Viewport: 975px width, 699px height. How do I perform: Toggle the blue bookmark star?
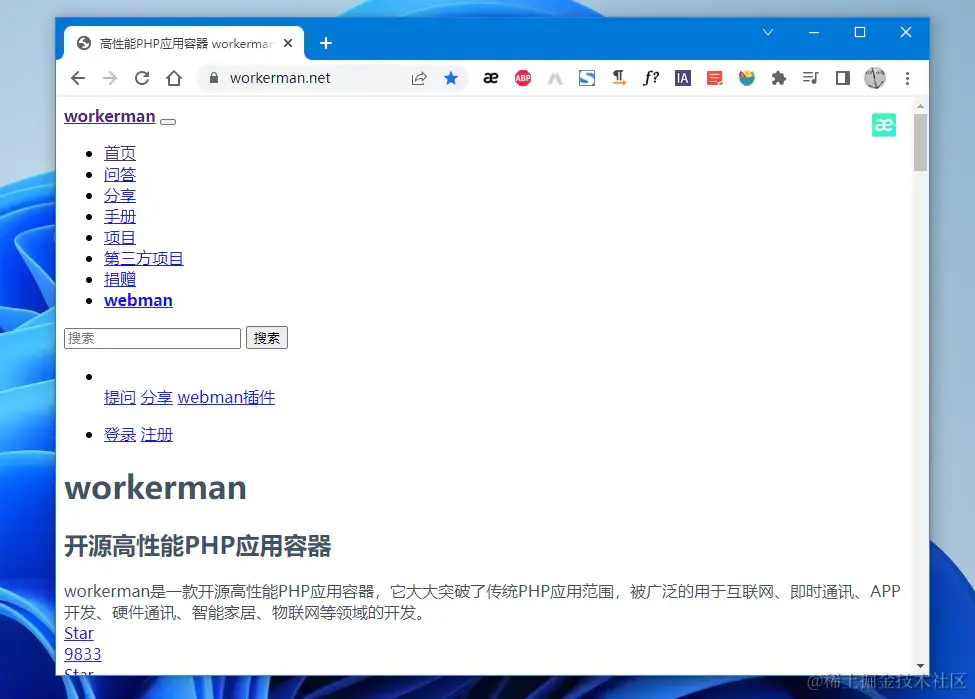[x=451, y=78]
